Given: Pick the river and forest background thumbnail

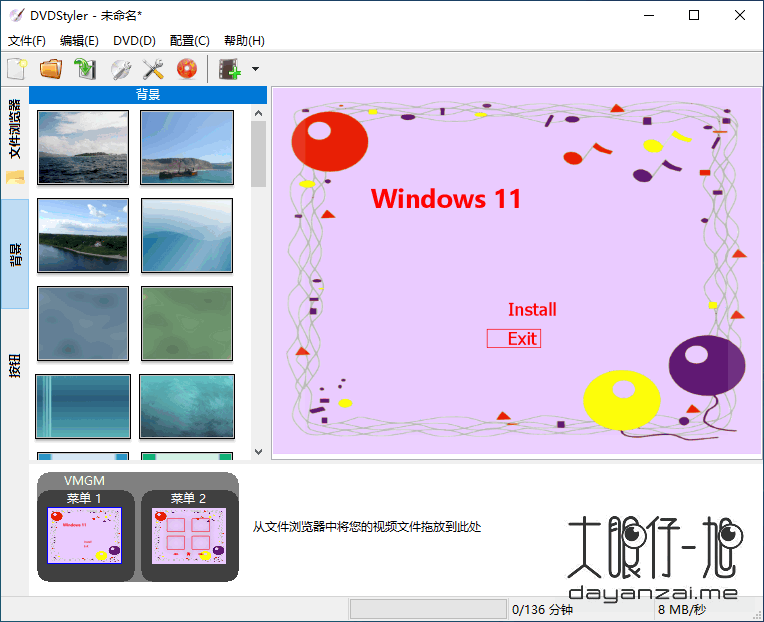Looking at the screenshot, I should pos(83,235).
